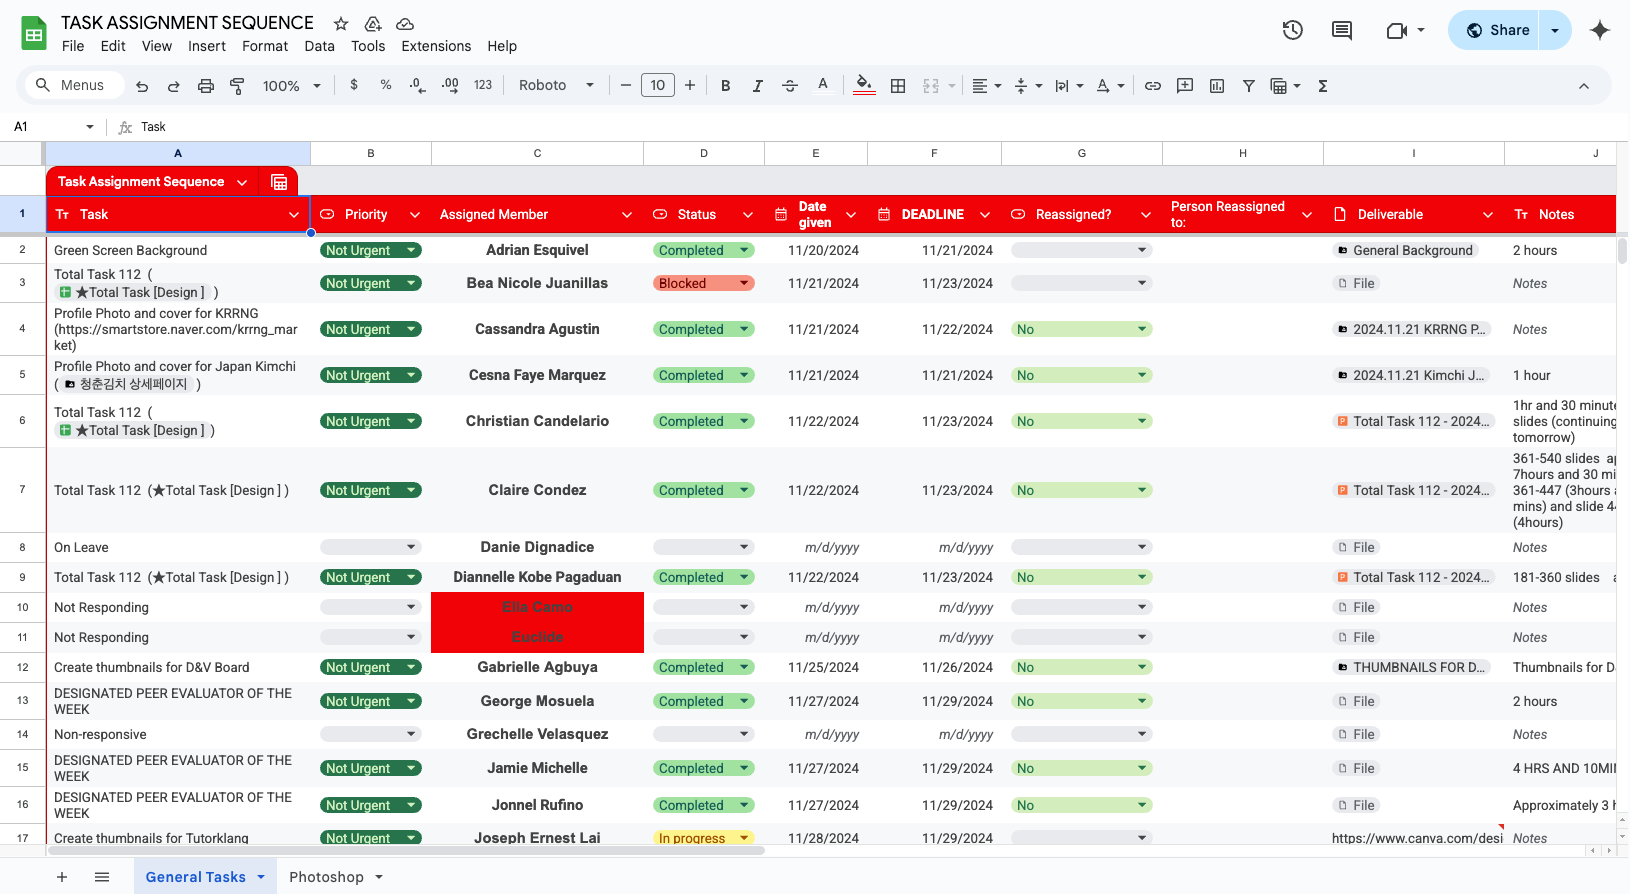Toggle bold formatting
This screenshot has width=1630, height=894.
[x=726, y=86]
